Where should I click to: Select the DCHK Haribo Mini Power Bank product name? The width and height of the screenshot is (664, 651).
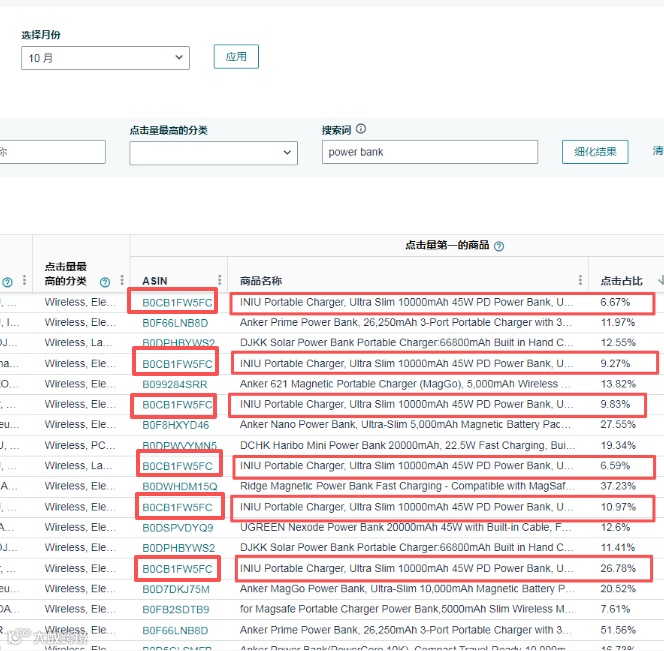(x=407, y=446)
